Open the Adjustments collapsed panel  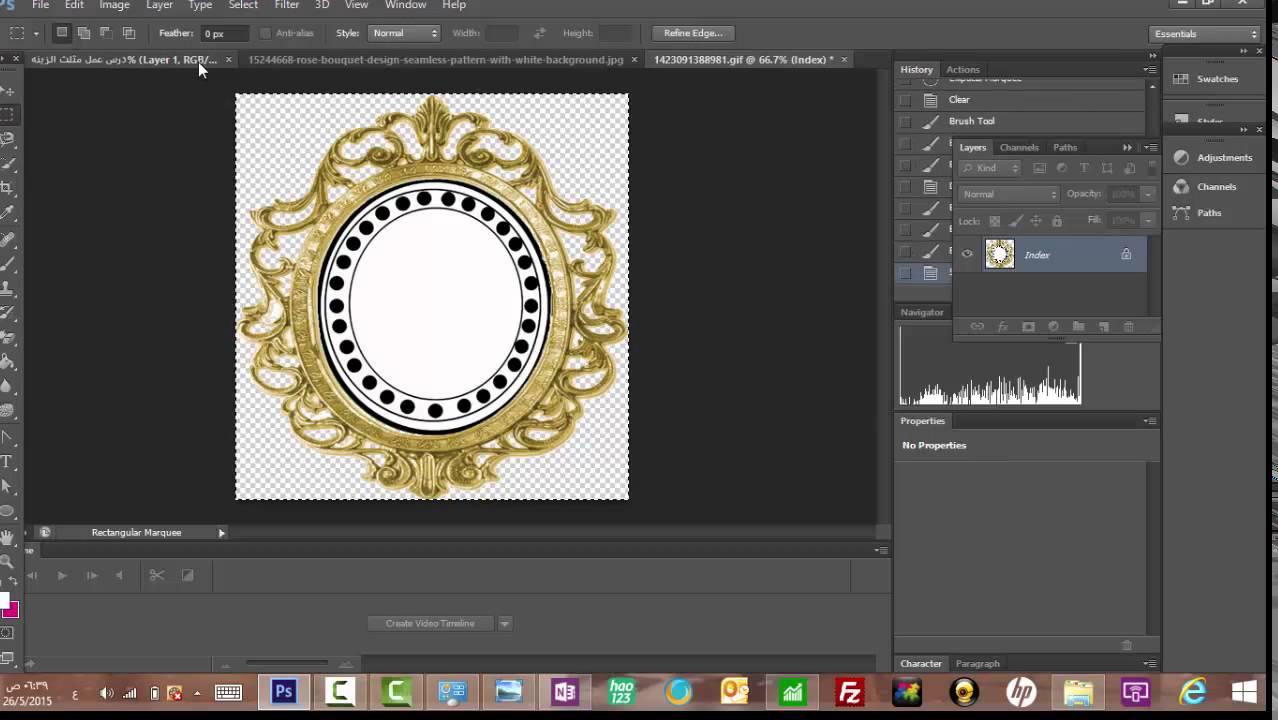[1214, 158]
